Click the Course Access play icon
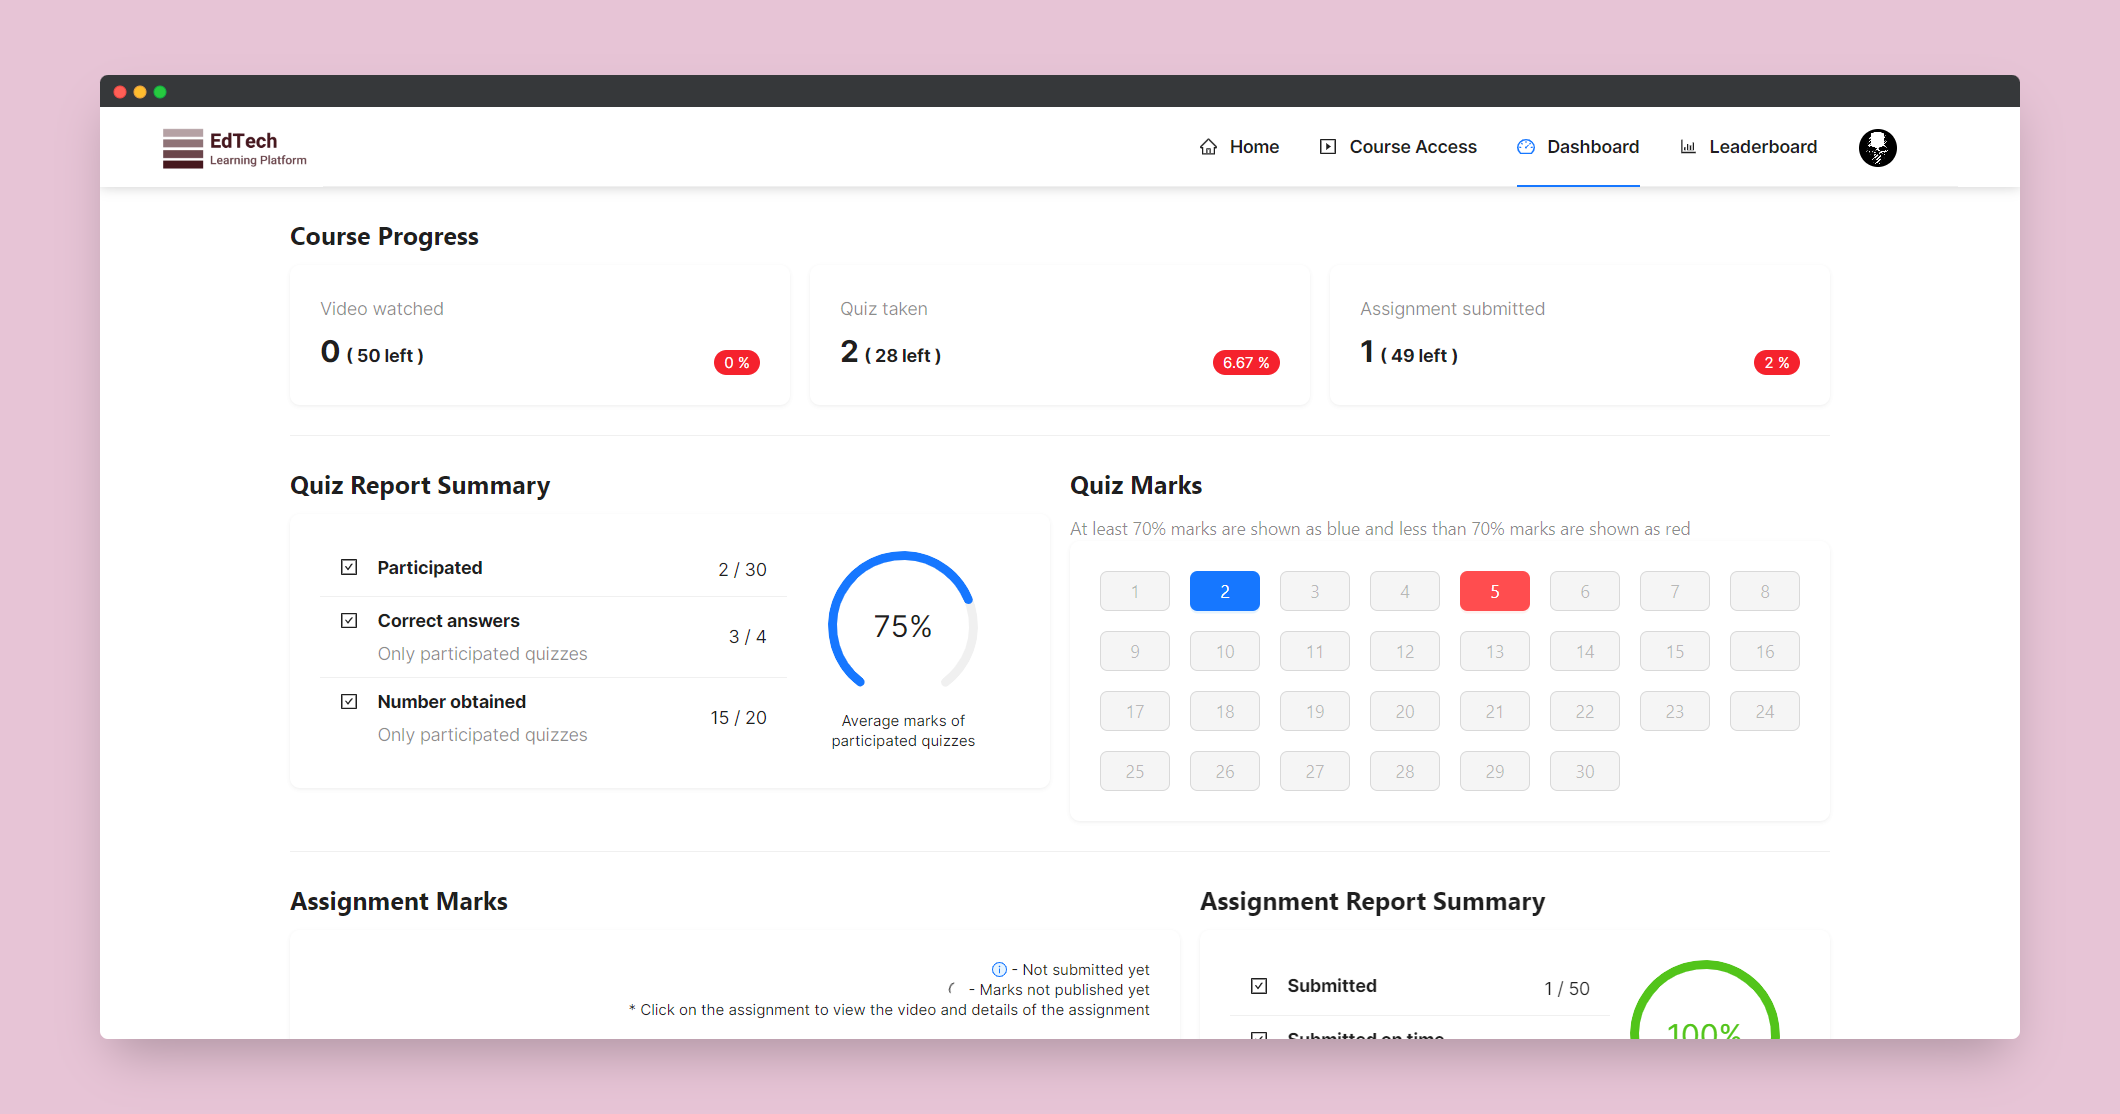Viewport: 2120px width, 1114px height. 1328,147
